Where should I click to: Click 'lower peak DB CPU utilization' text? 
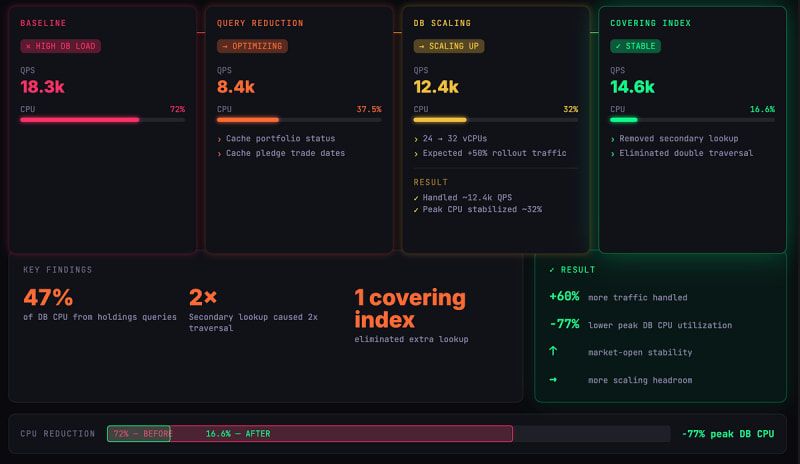click(x=660, y=325)
